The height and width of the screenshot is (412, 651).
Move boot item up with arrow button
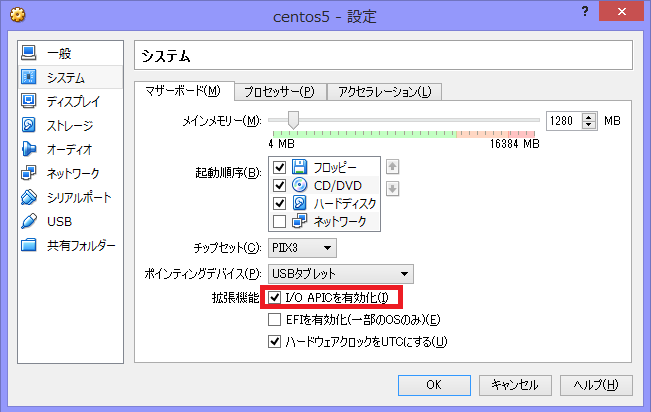(x=392, y=167)
